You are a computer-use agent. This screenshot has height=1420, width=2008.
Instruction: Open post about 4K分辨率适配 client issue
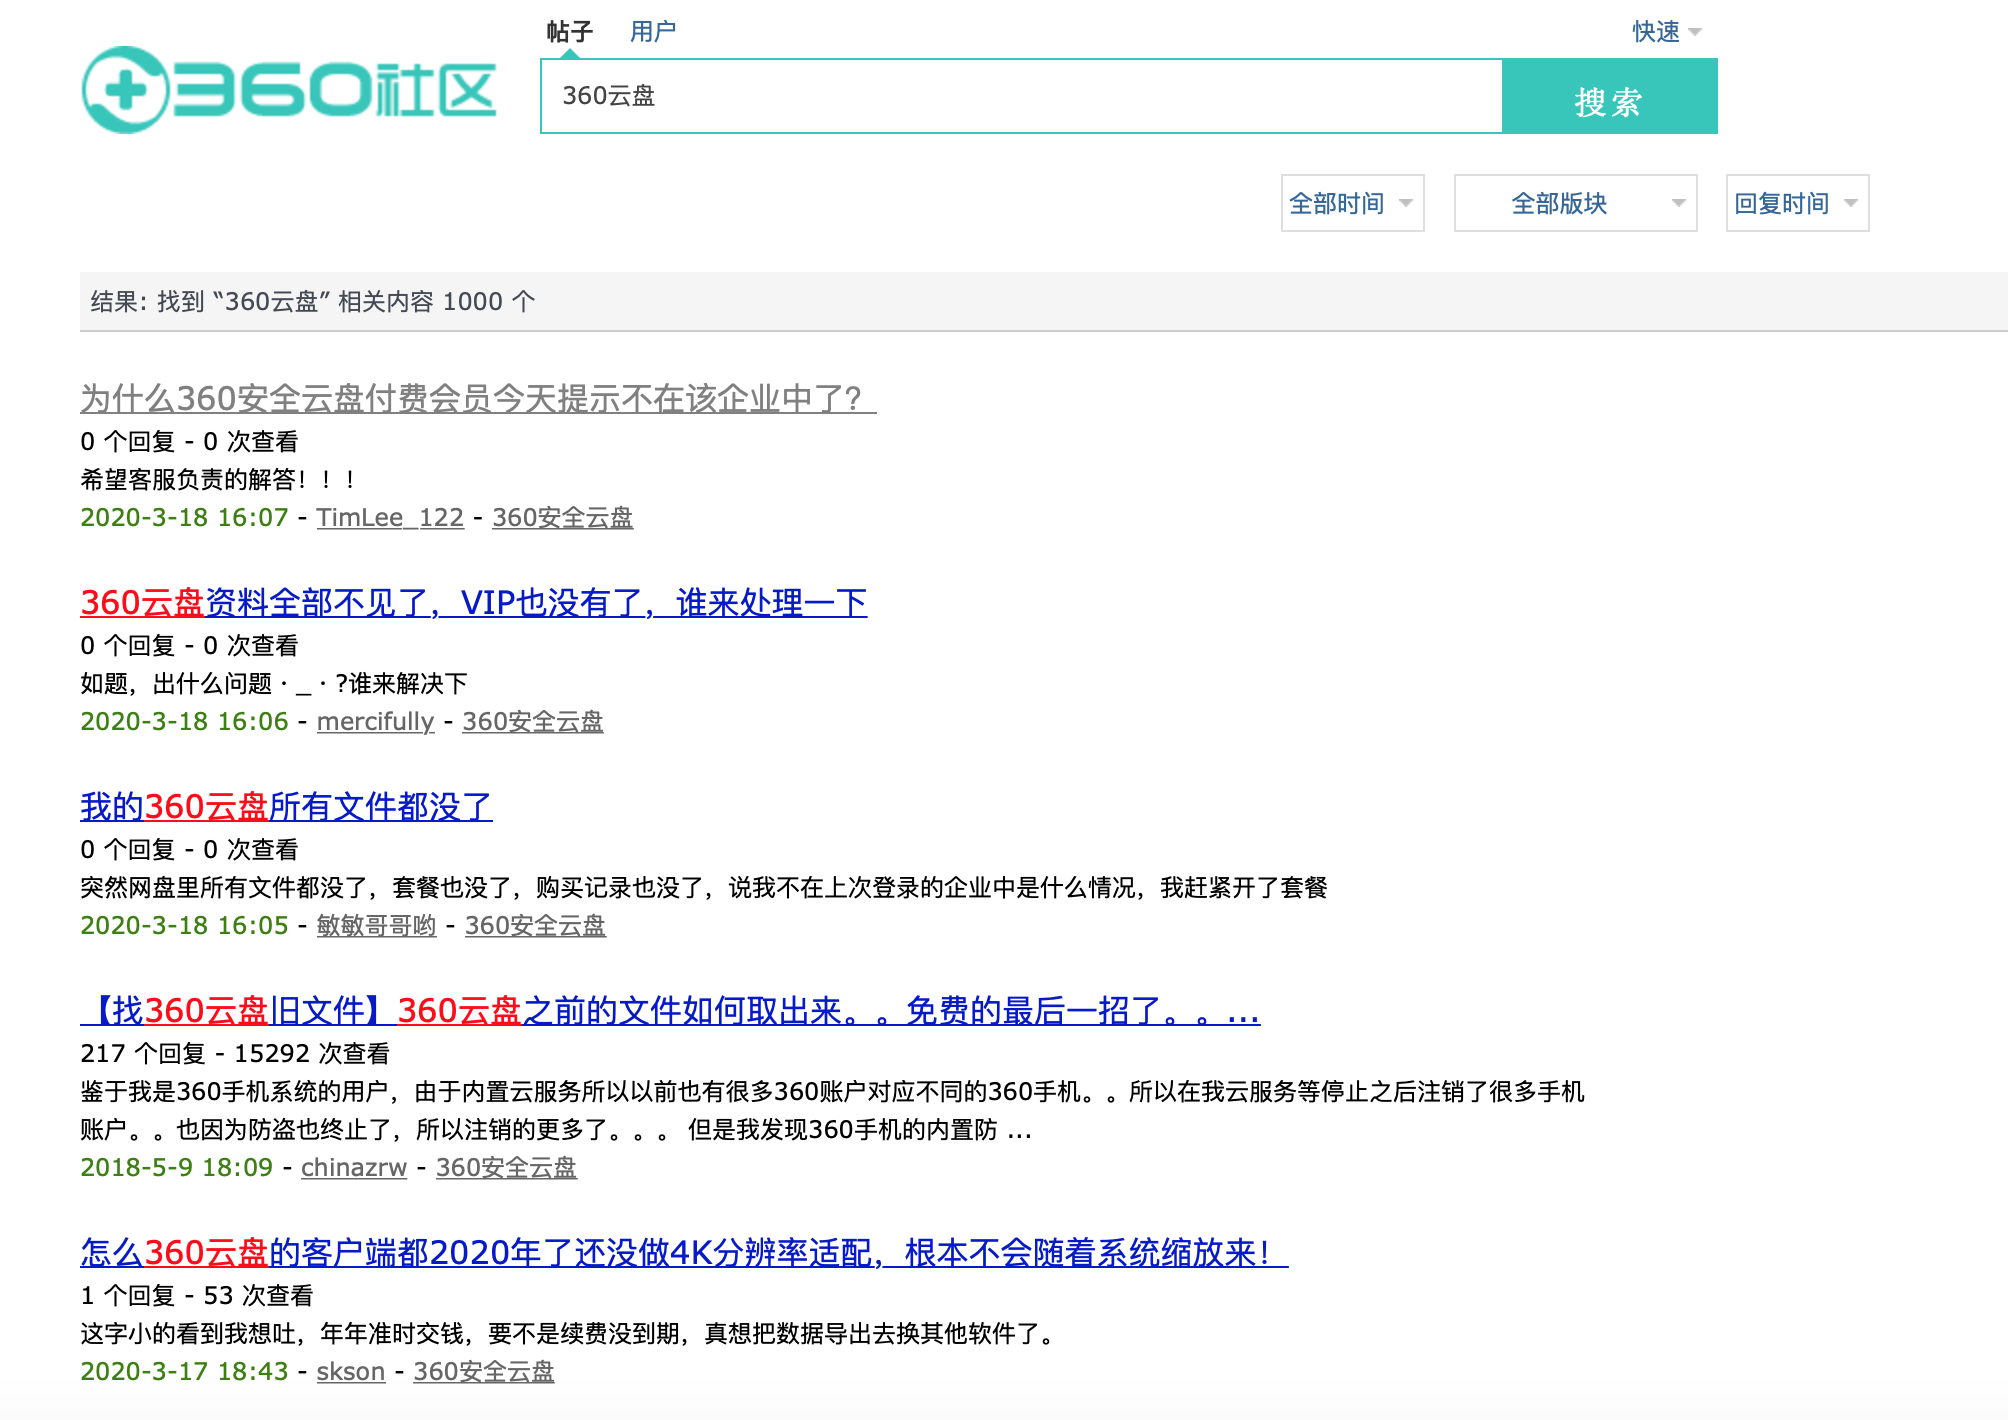pos(684,1252)
